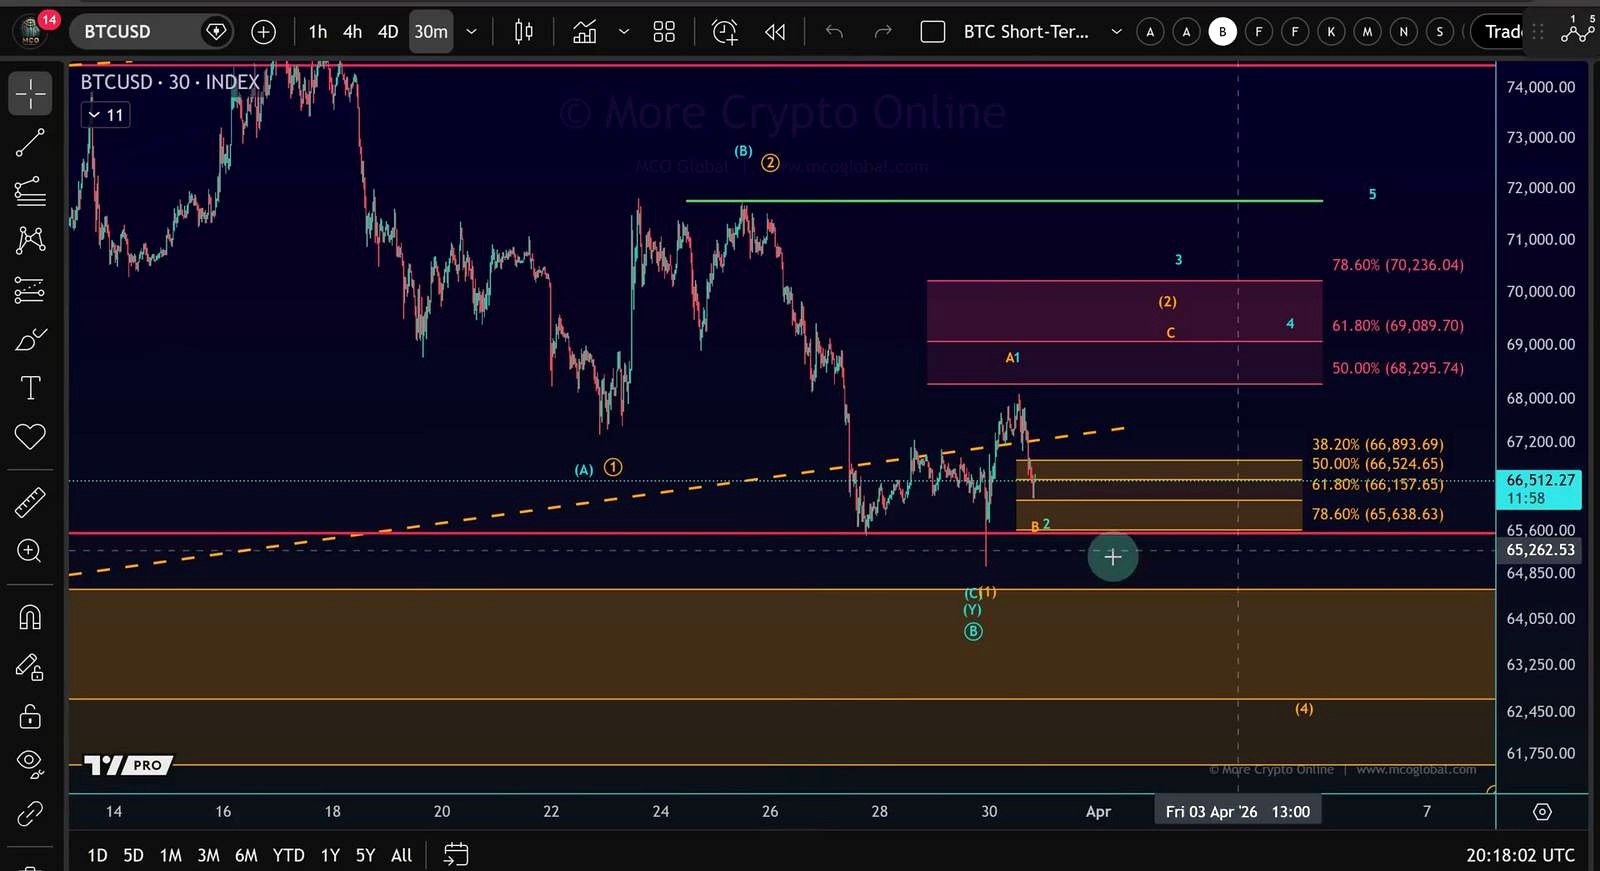The width and height of the screenshot is (1600, 871).
Task: Set the date range to 5D
Action: [133, 855]
